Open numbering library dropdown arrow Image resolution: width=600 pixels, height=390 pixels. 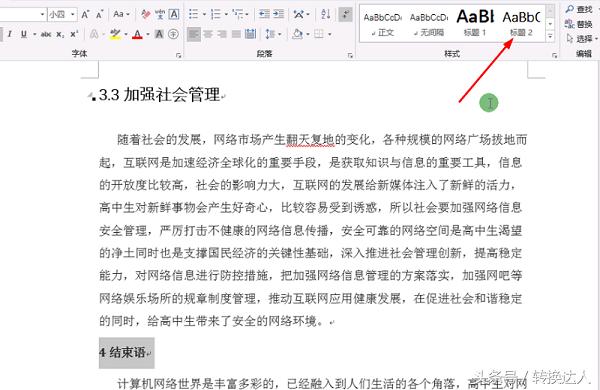tap(226, 15)
